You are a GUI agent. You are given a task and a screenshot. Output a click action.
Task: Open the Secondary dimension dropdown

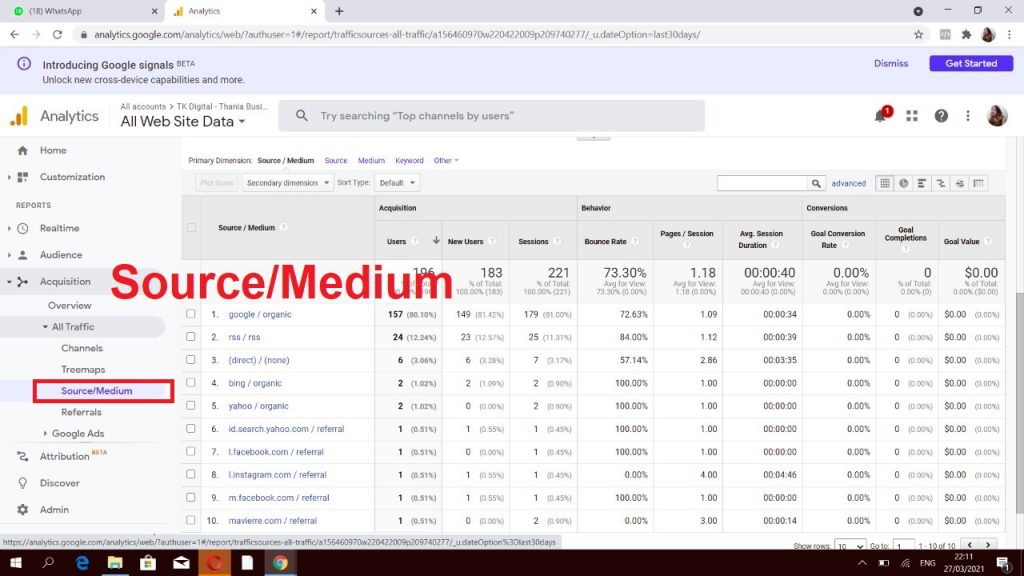pos(288,183)
